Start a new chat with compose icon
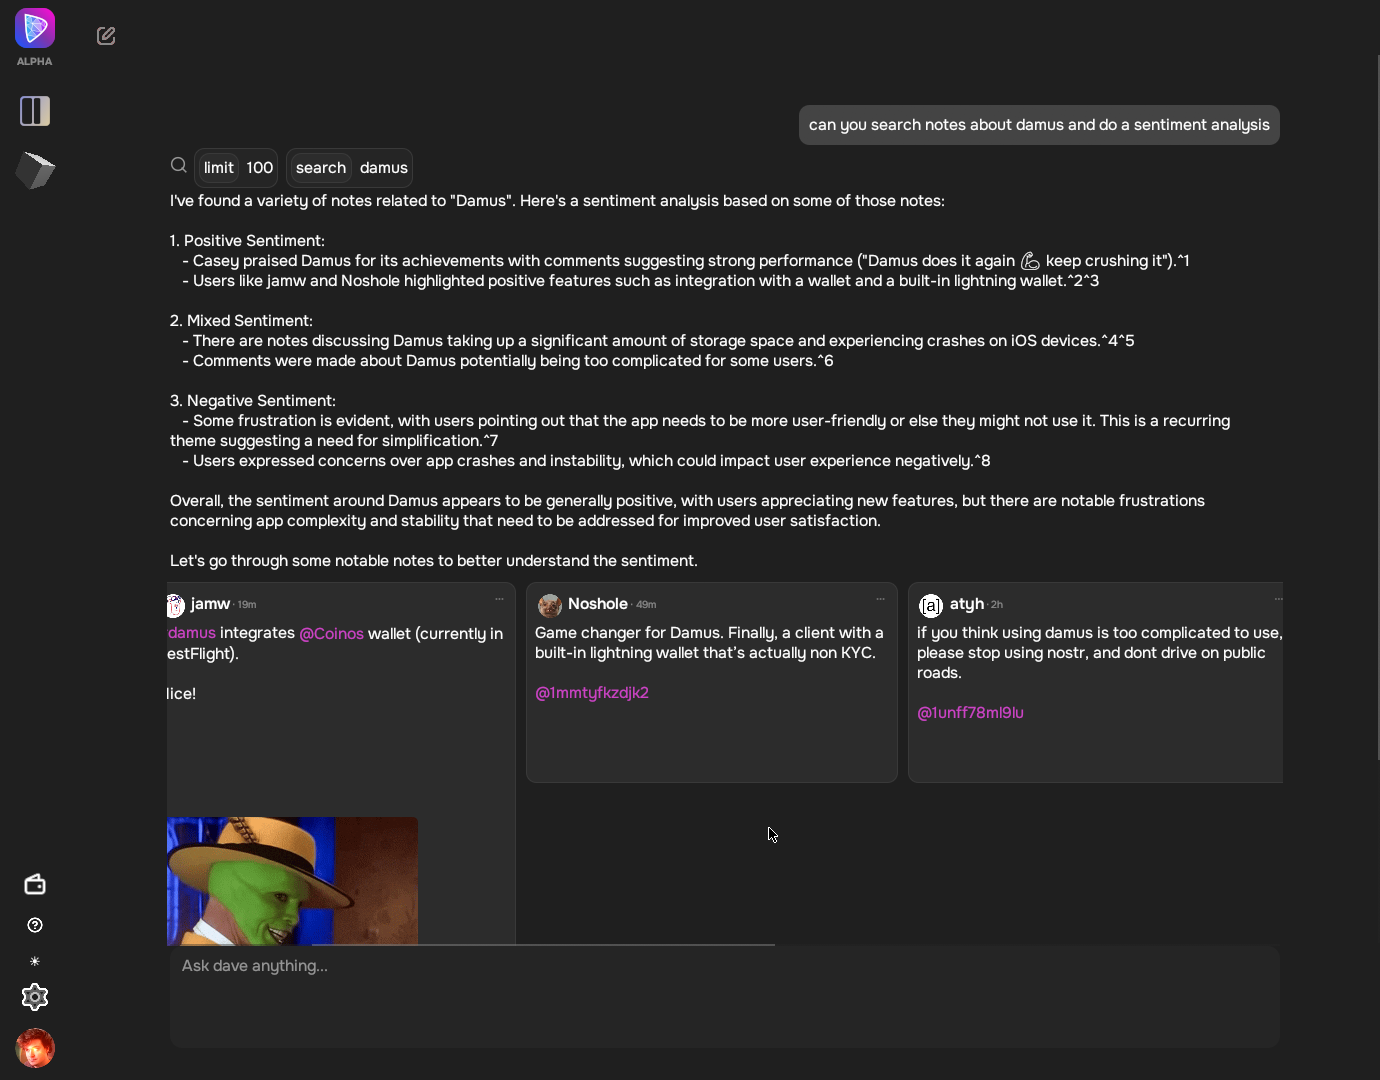 [106, 36]
